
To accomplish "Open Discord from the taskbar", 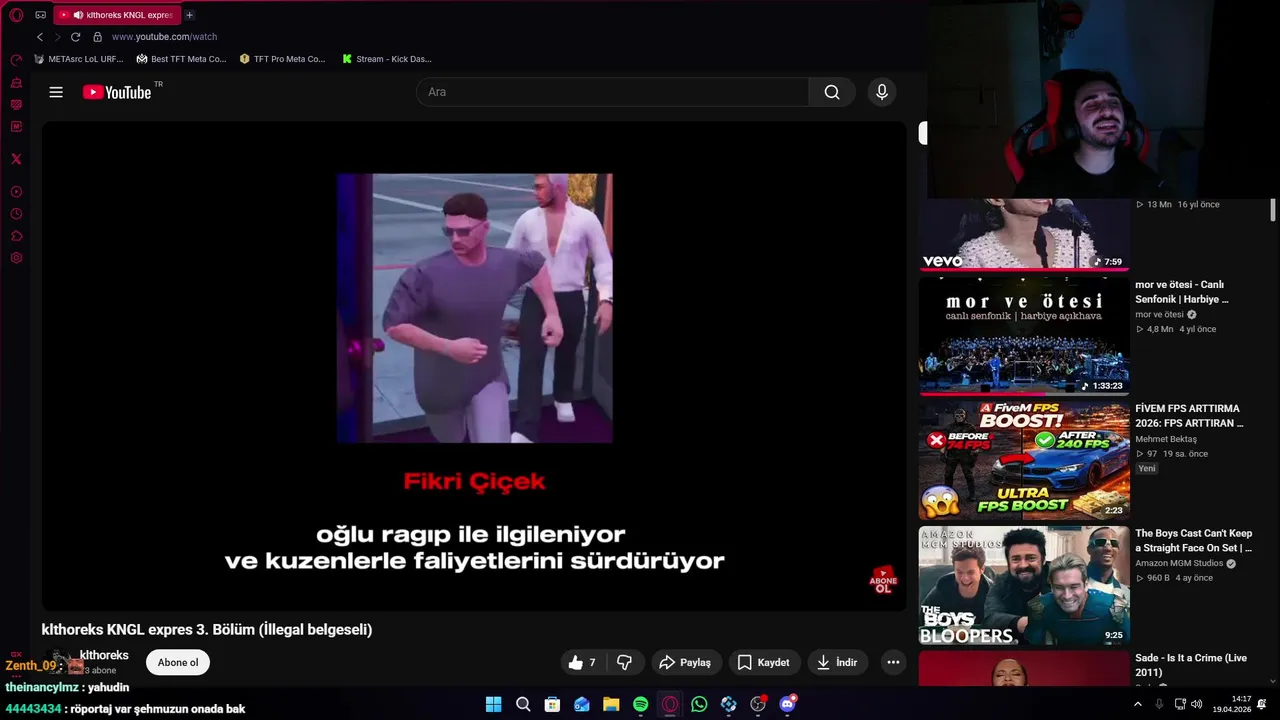I will pyautogui.click(x=788, y=704).
